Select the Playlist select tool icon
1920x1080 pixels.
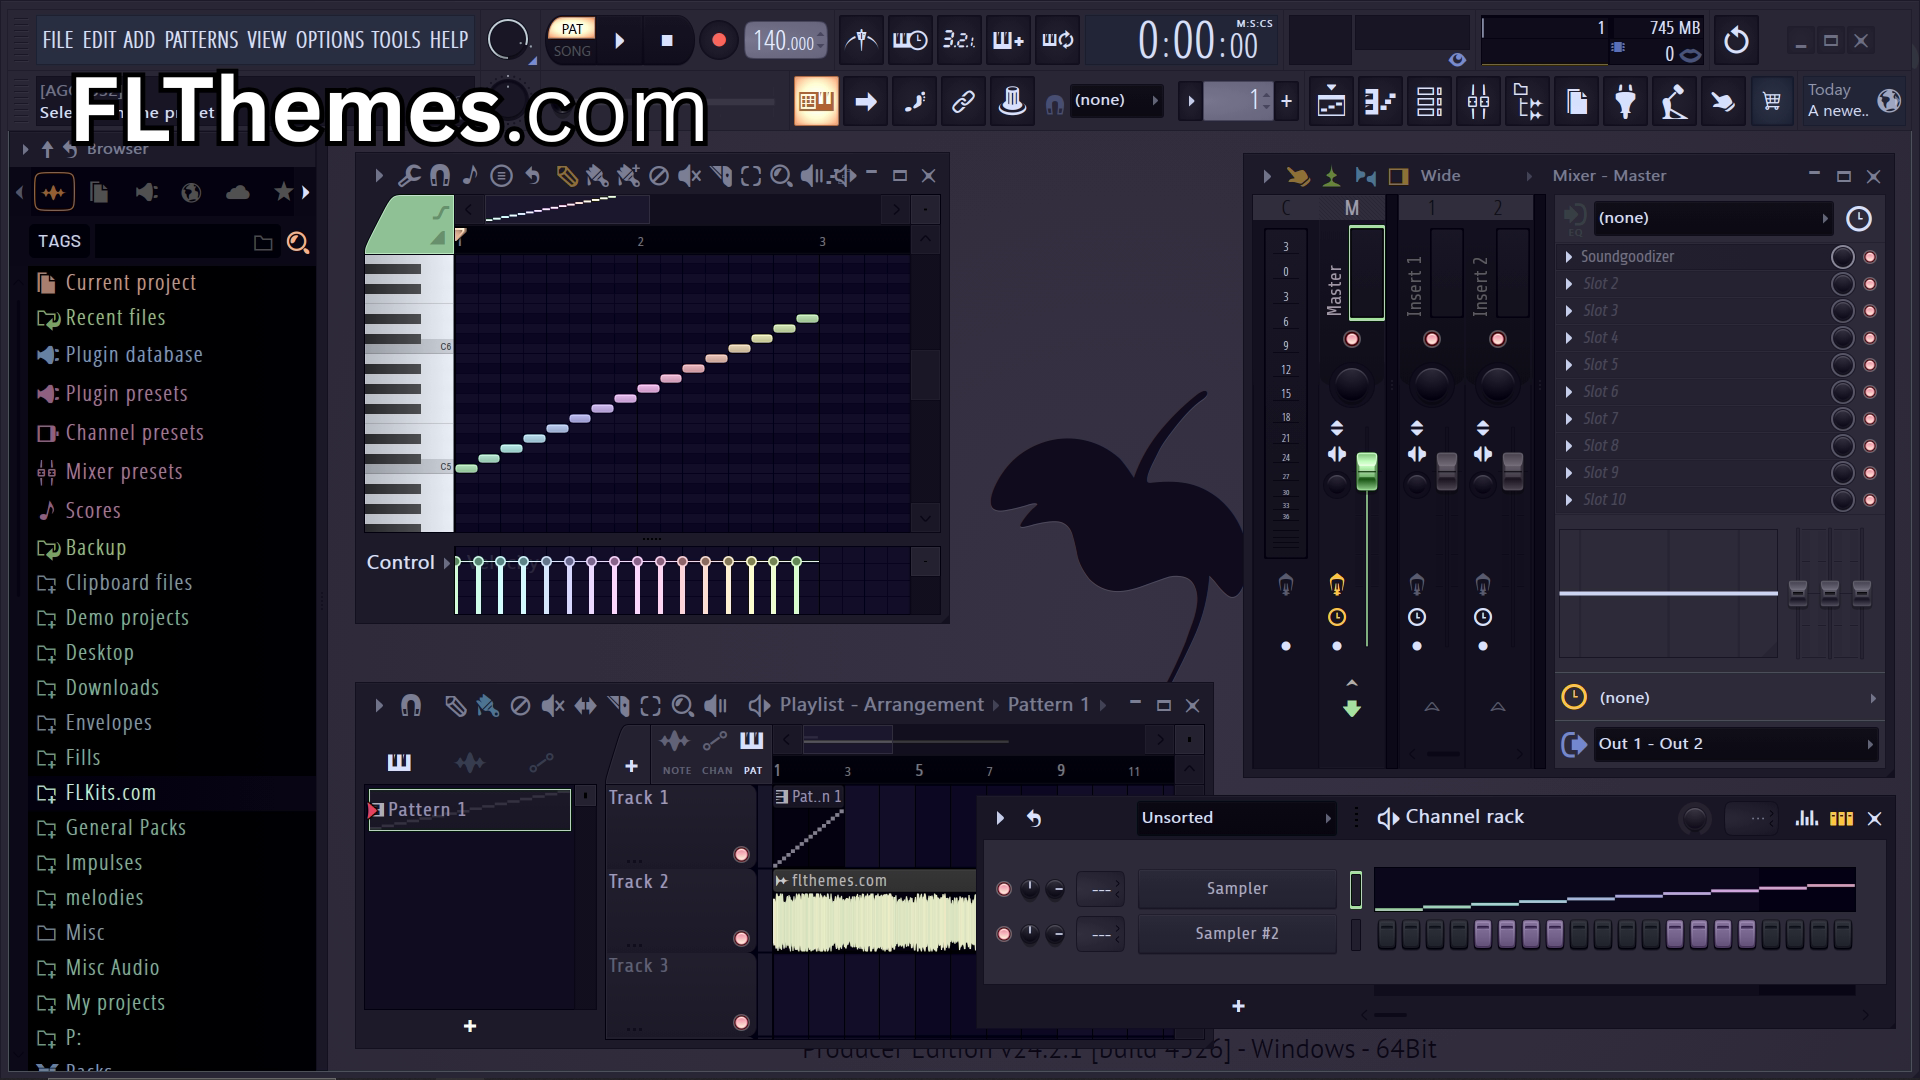coord(650,706)
